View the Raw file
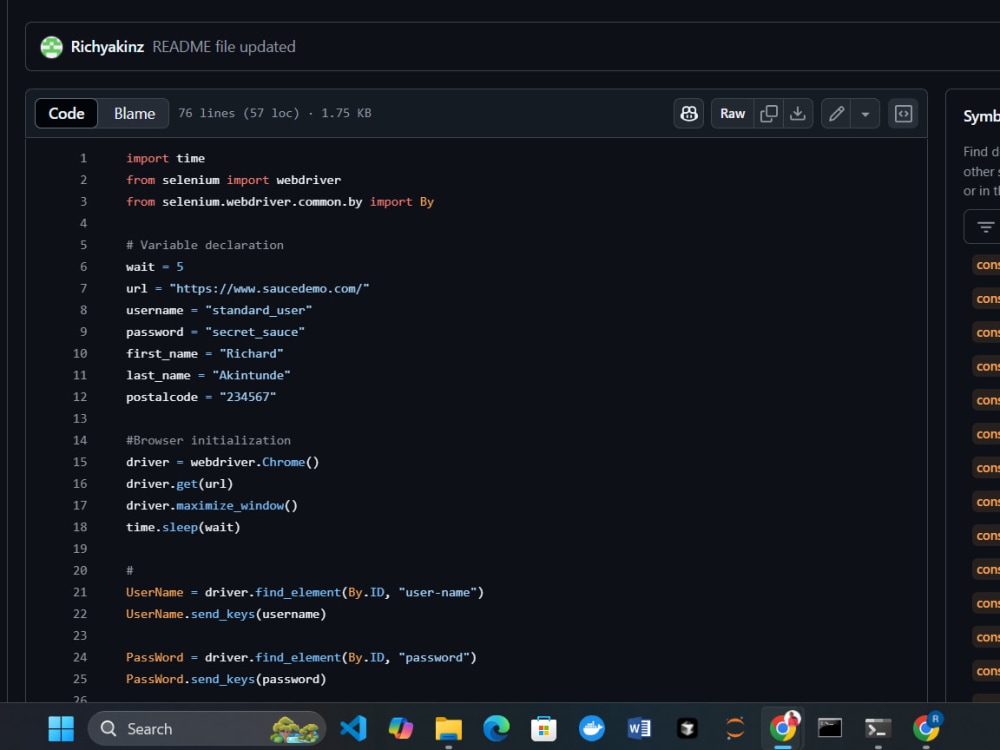The height and width of the screenshot is (750, 1000). (x=732, y=114)
